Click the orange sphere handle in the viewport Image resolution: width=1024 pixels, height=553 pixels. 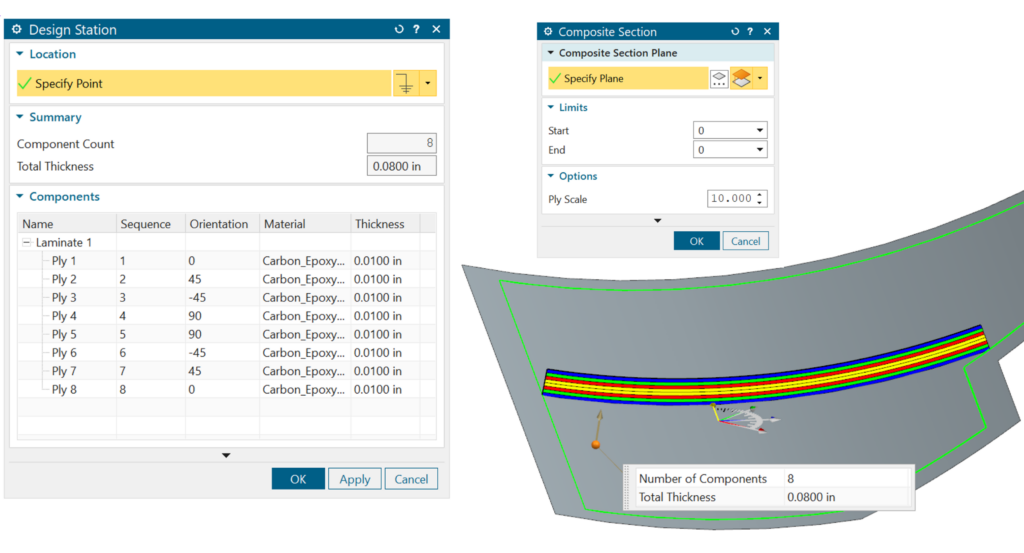coord(594,444)
